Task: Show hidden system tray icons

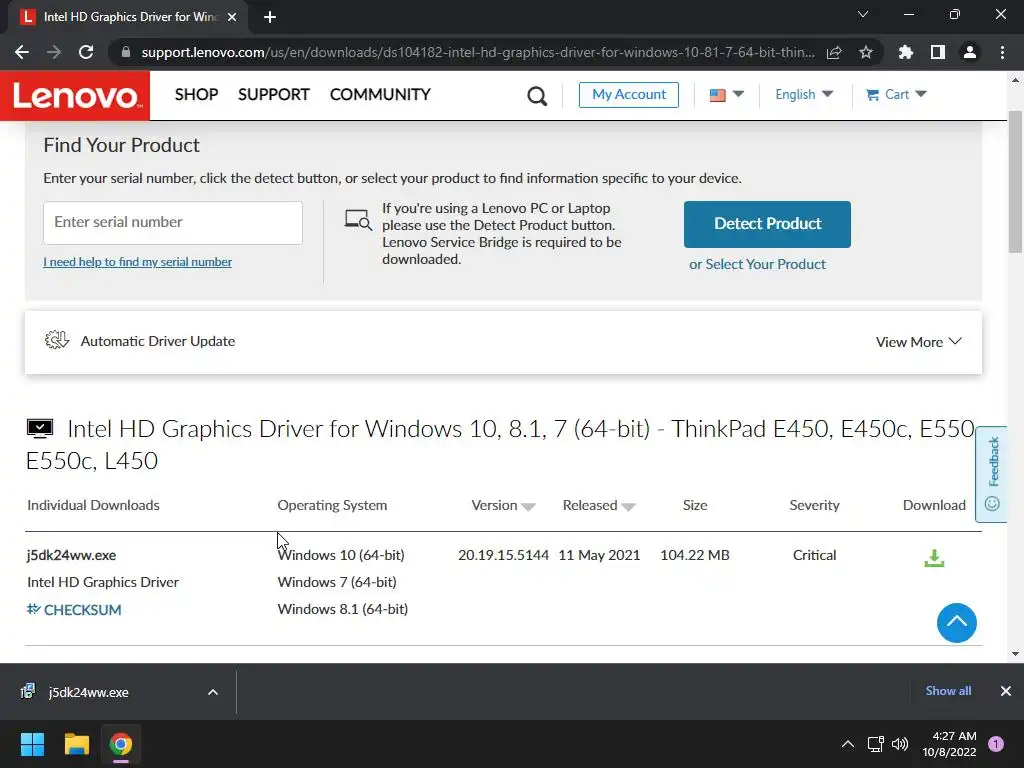Action: [848, 744]
